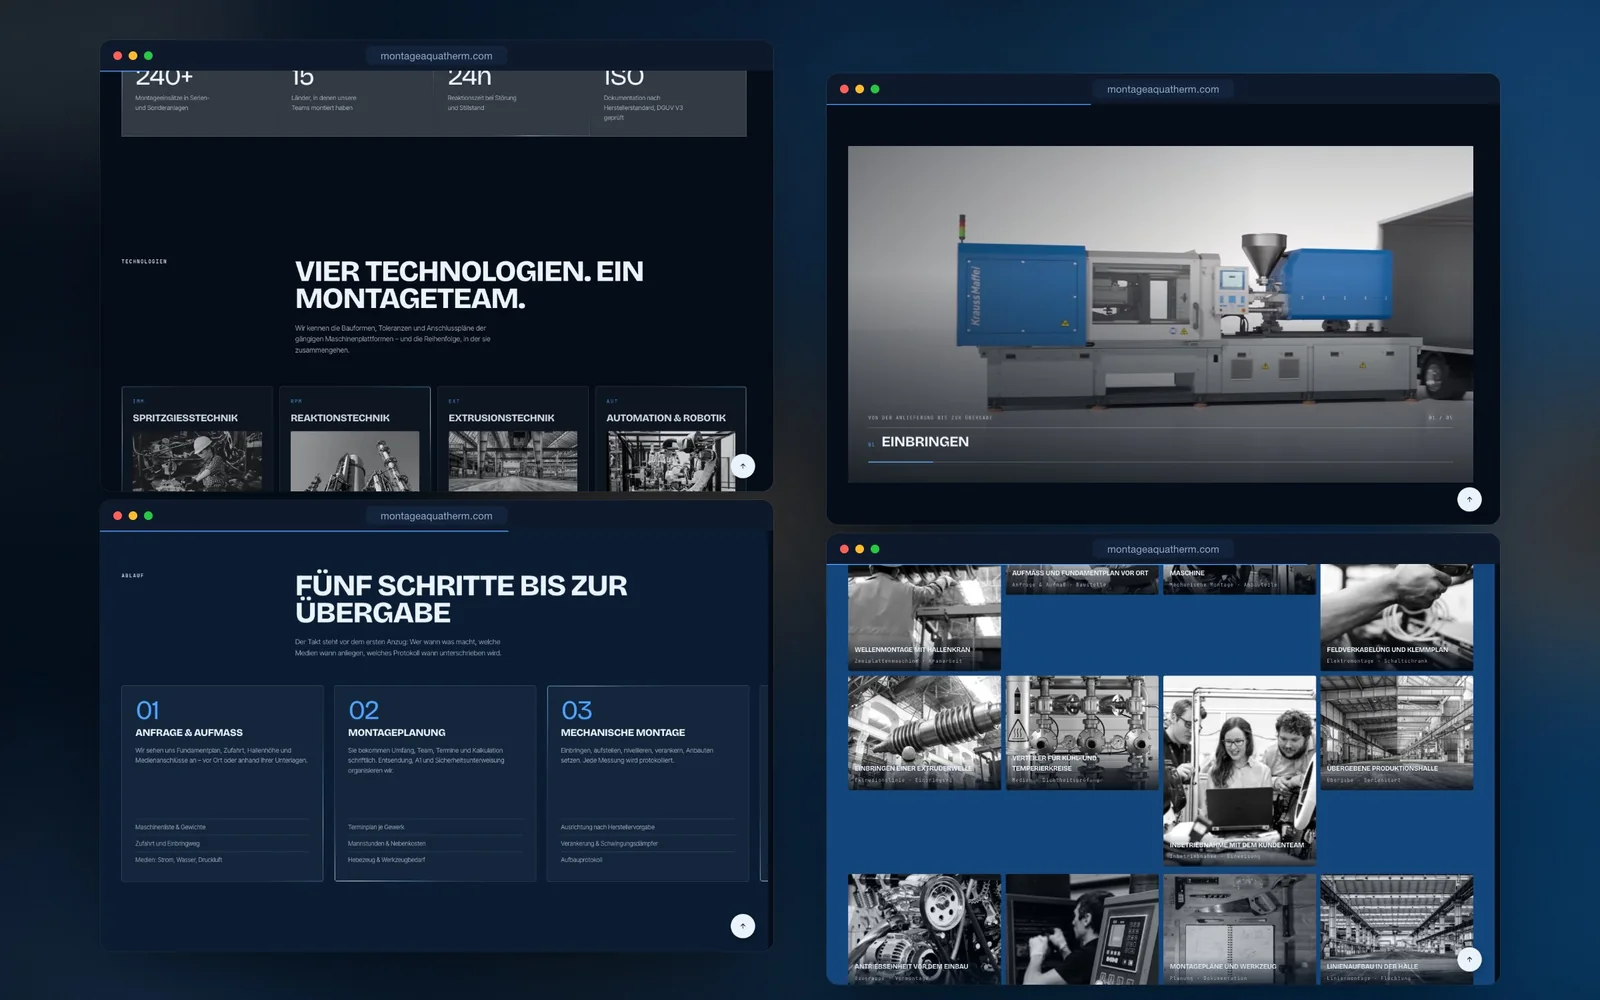Click the Vier Technologien. Ein Montageteam. heading

pyautogui.click(x=469, y=285)
